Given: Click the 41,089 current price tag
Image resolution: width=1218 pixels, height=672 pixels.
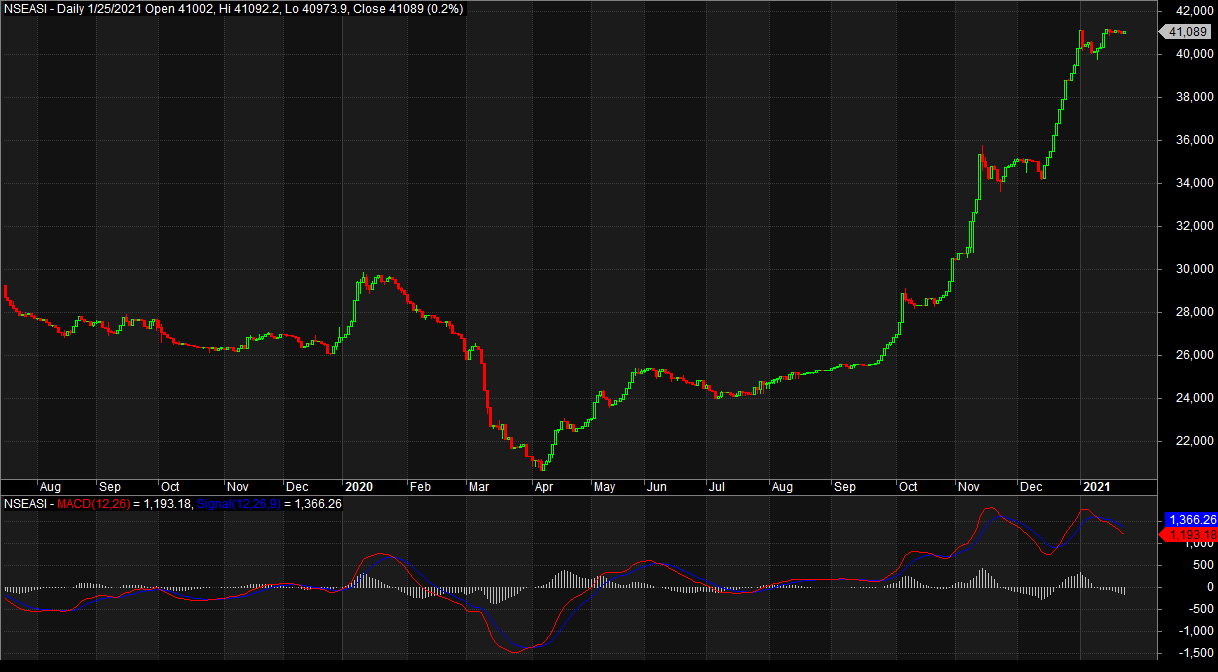Looking at the screenshot, I should tap(1186, 32).
